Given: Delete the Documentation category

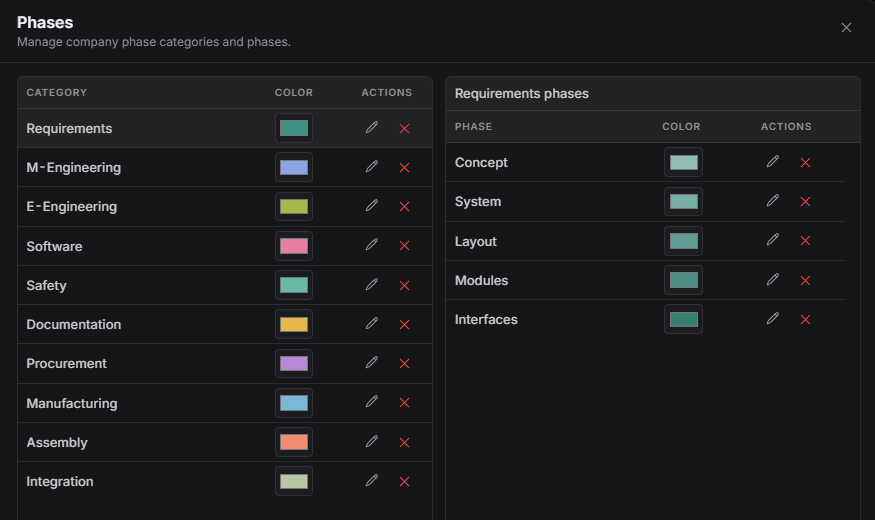Looking at the screenshot, I should [x=405, y=324].
